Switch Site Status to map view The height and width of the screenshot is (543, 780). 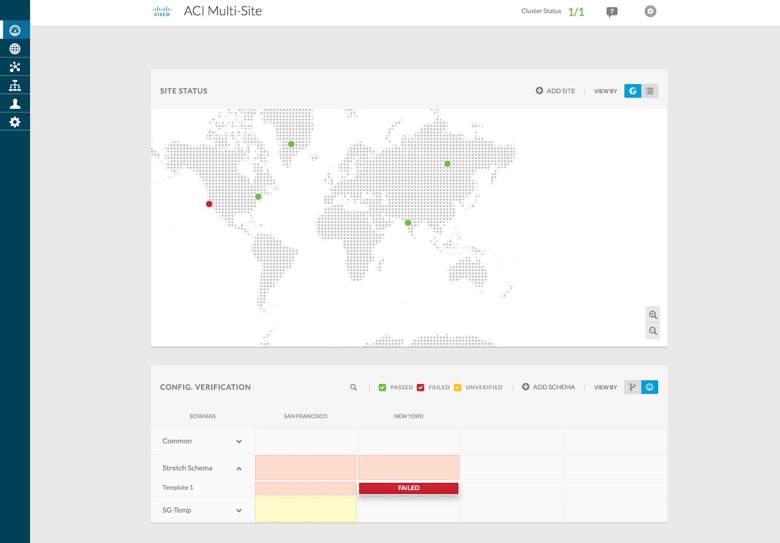(x=633, y=91)
